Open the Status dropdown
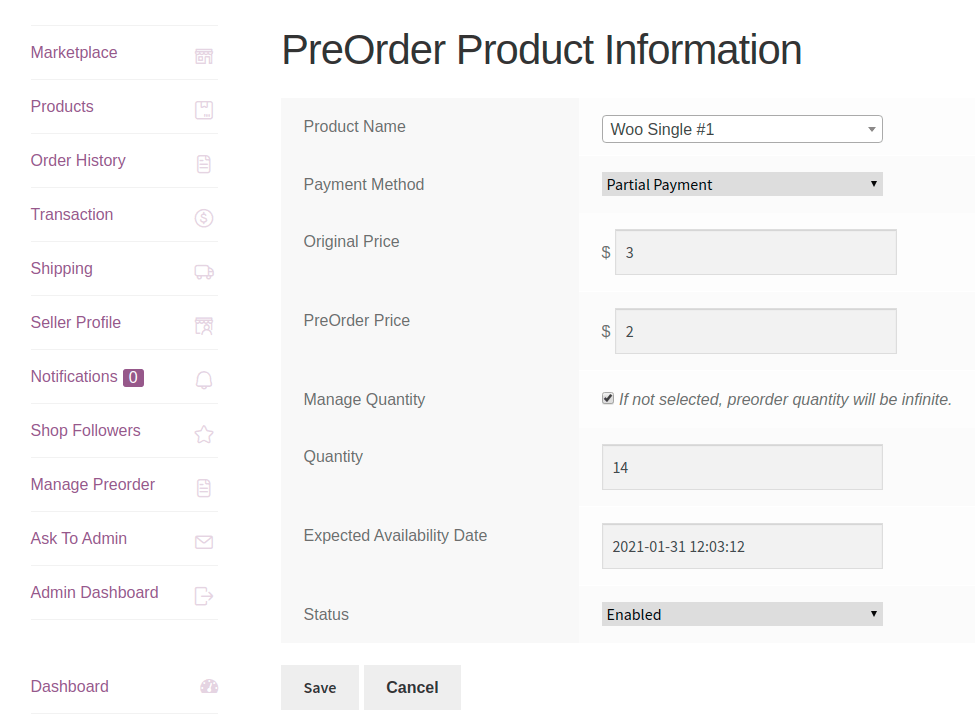This screenshot has height=717, width=975. tap(742, 614)
